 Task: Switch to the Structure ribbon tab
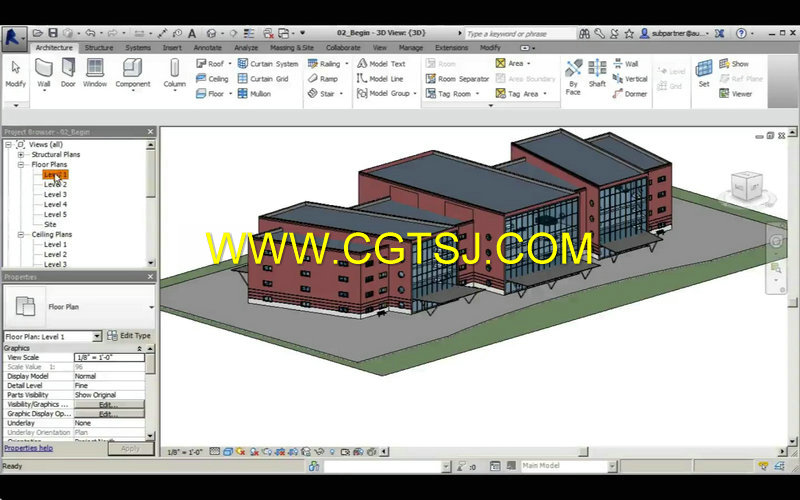[x=98, y=47]
